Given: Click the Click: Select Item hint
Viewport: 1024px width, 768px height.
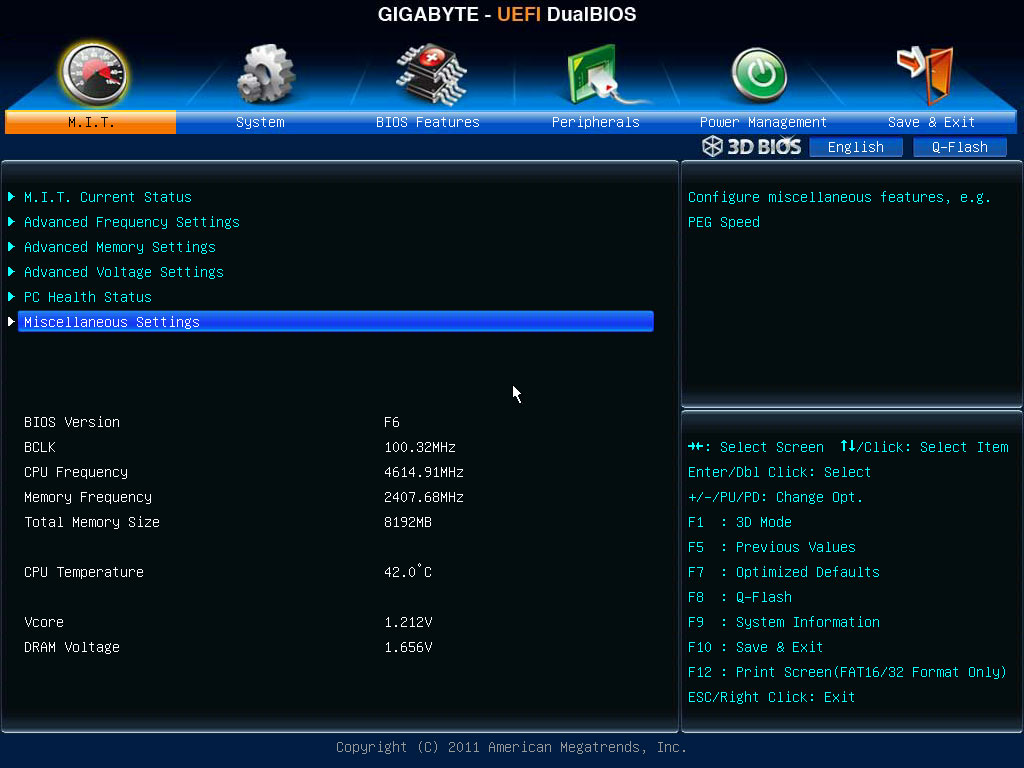Looking at the screenshot, I should 925,447.
